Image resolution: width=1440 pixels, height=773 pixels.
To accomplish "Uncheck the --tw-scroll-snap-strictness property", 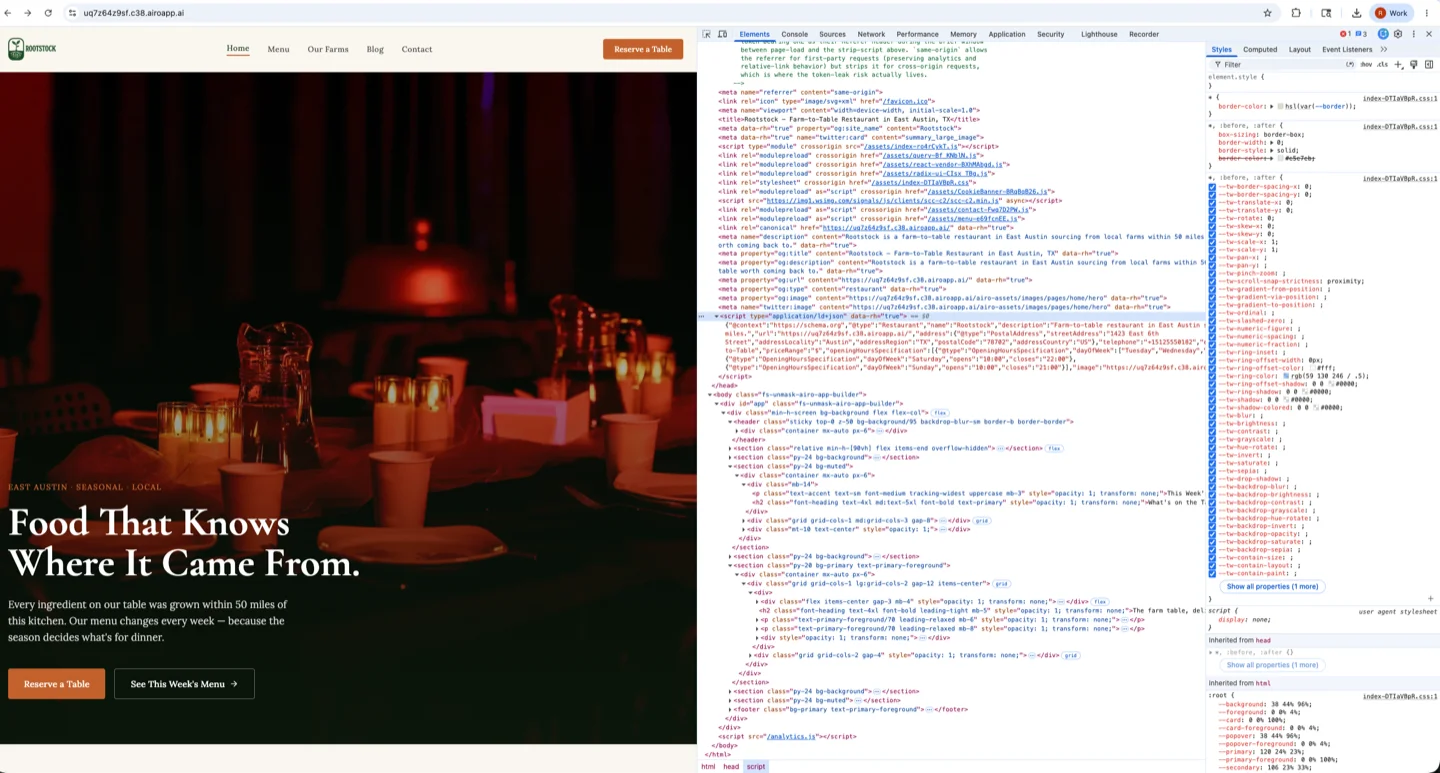I will 1213,281.
